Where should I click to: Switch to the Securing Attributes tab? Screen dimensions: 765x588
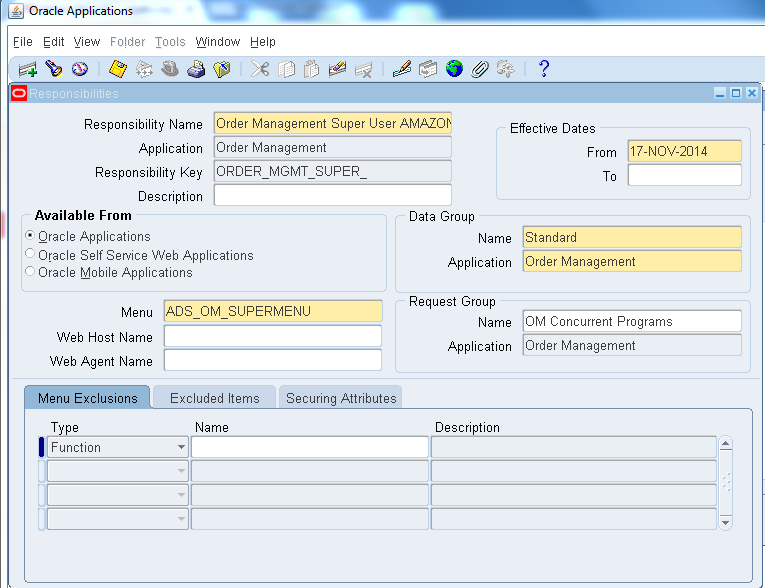(x=341, y=398)
